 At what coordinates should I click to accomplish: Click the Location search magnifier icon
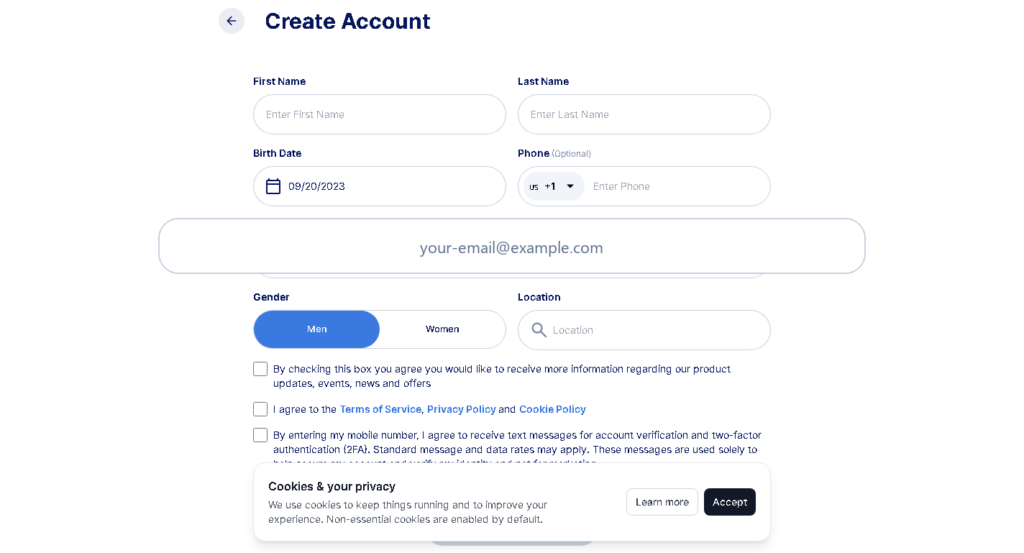[538, 330]
